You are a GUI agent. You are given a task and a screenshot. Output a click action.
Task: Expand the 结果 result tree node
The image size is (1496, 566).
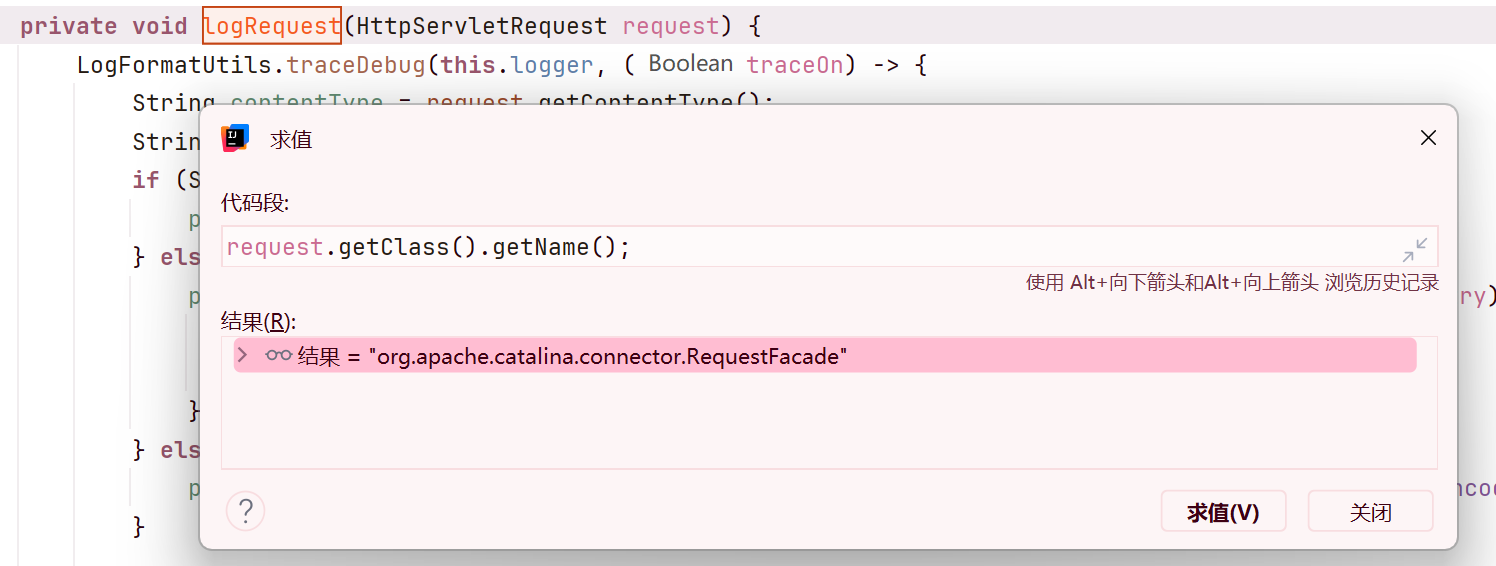242,356
